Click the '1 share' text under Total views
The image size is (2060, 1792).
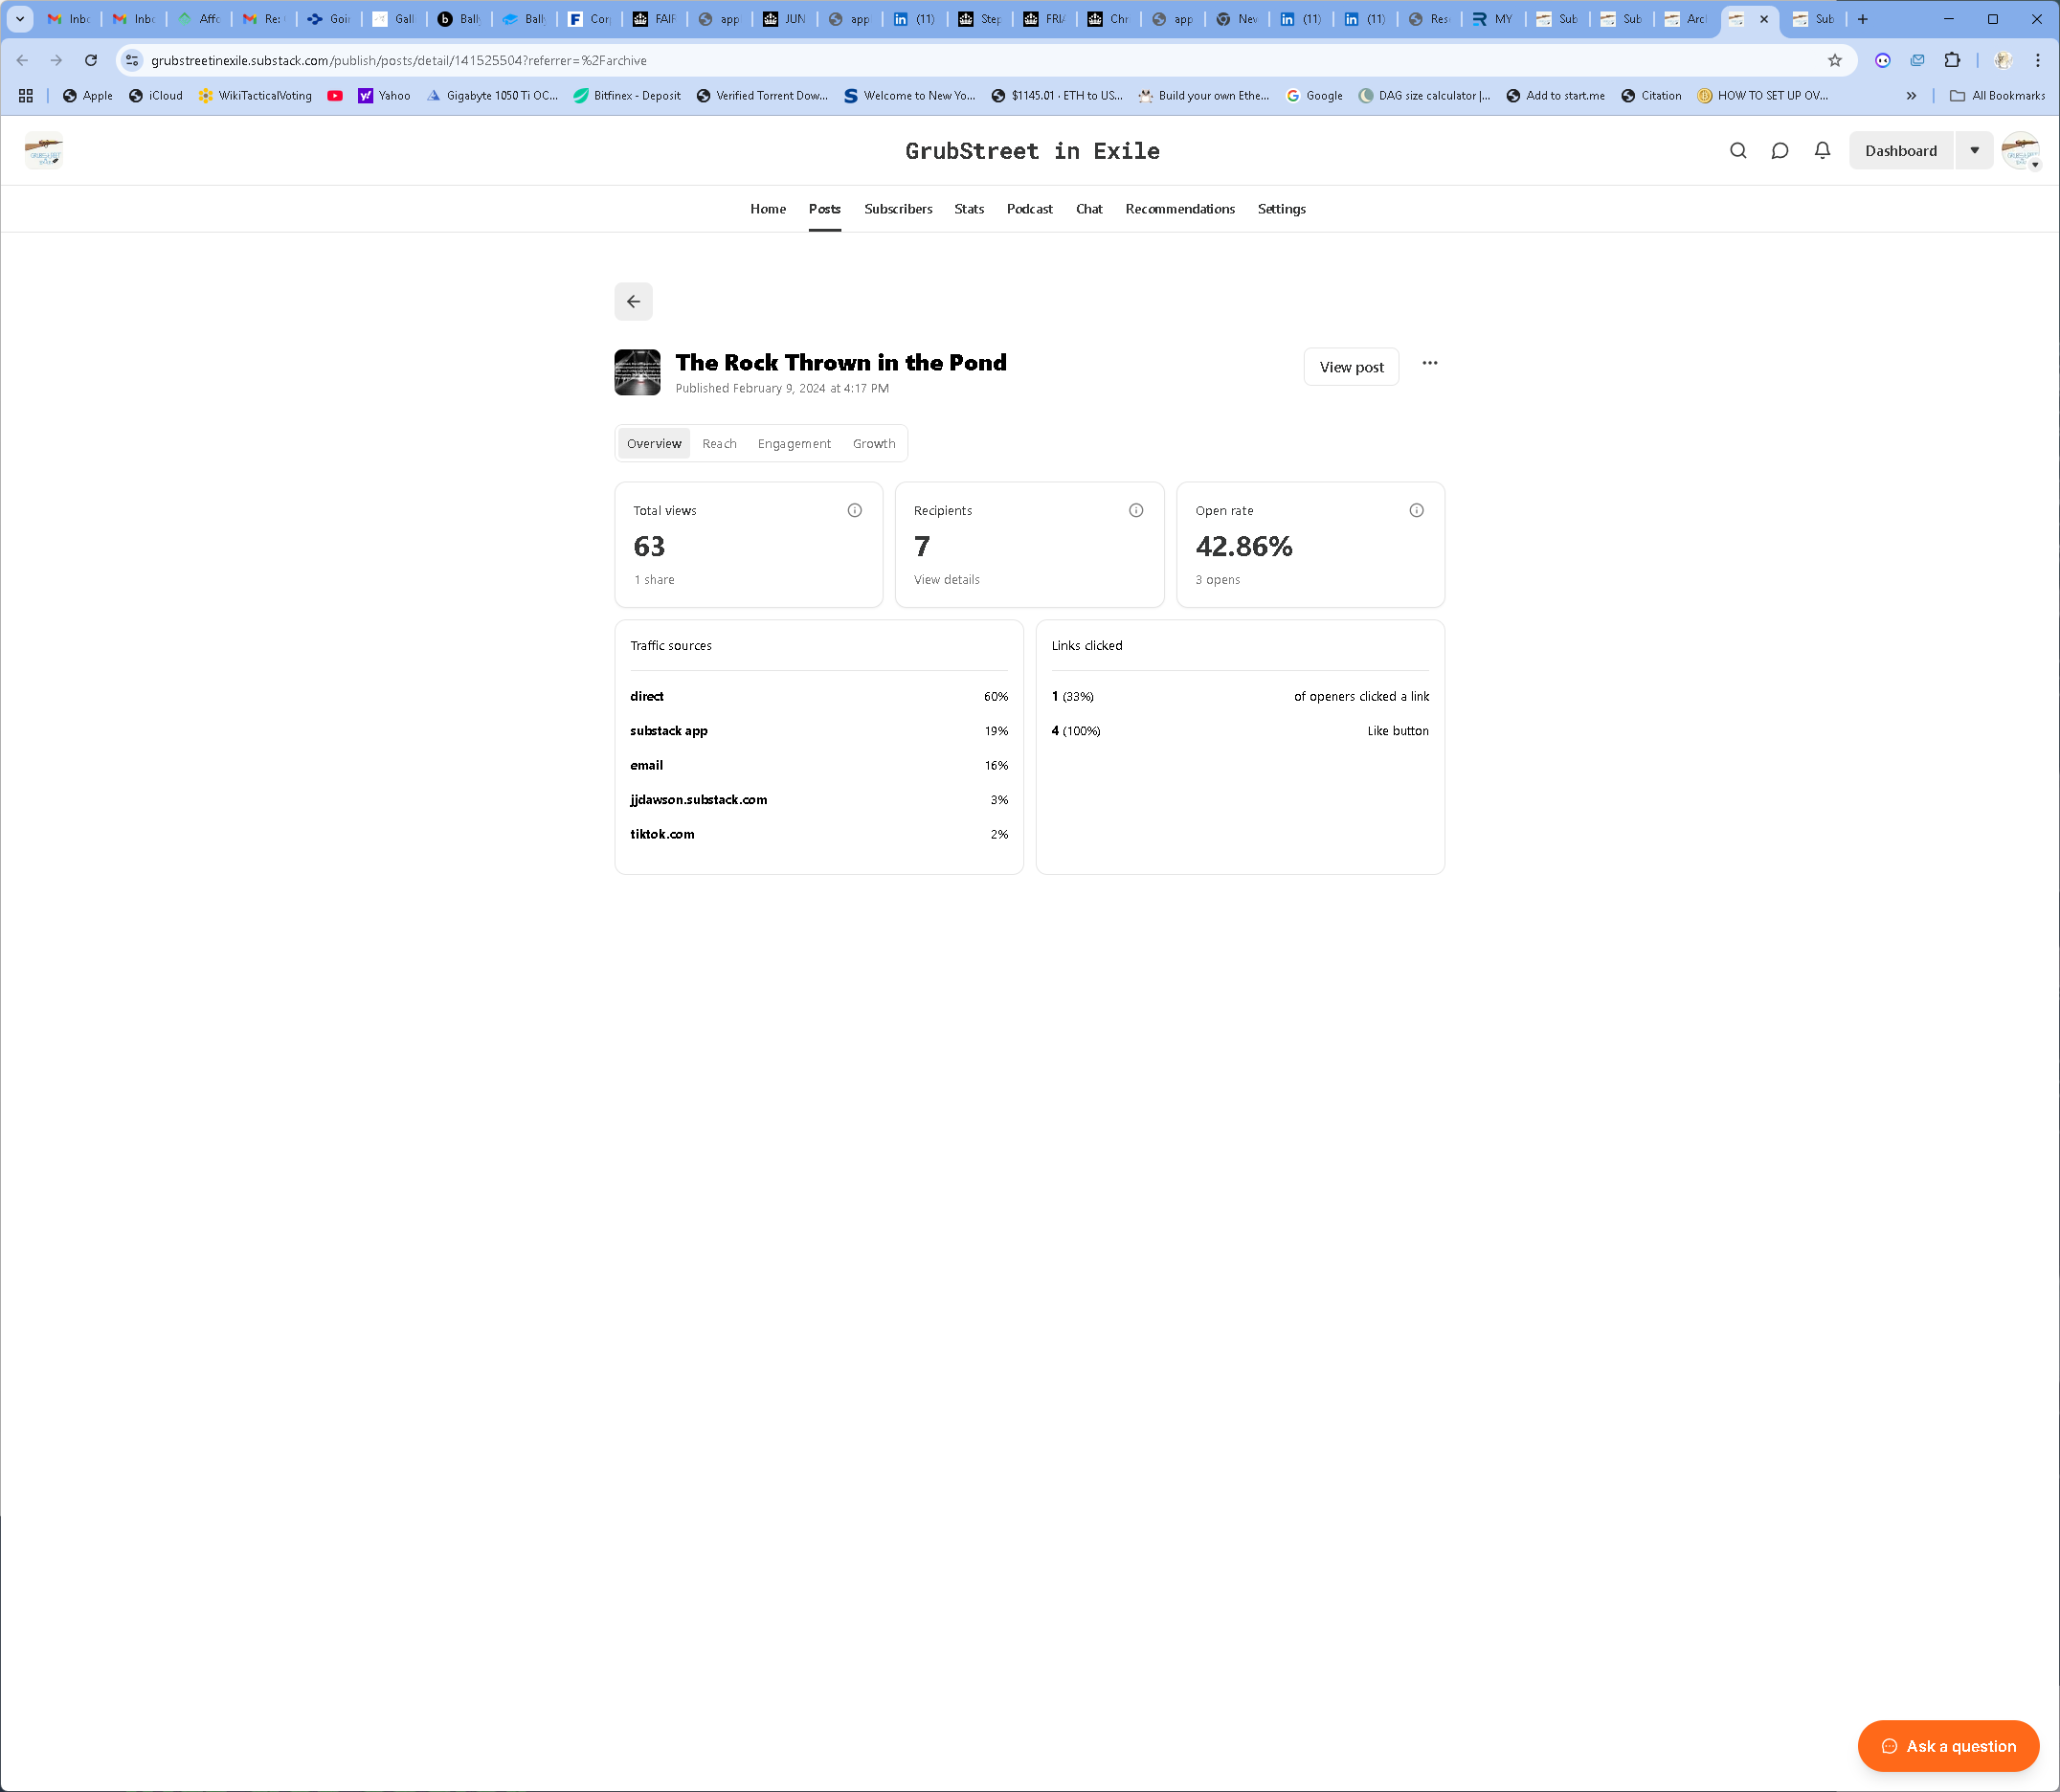[654, 579]
